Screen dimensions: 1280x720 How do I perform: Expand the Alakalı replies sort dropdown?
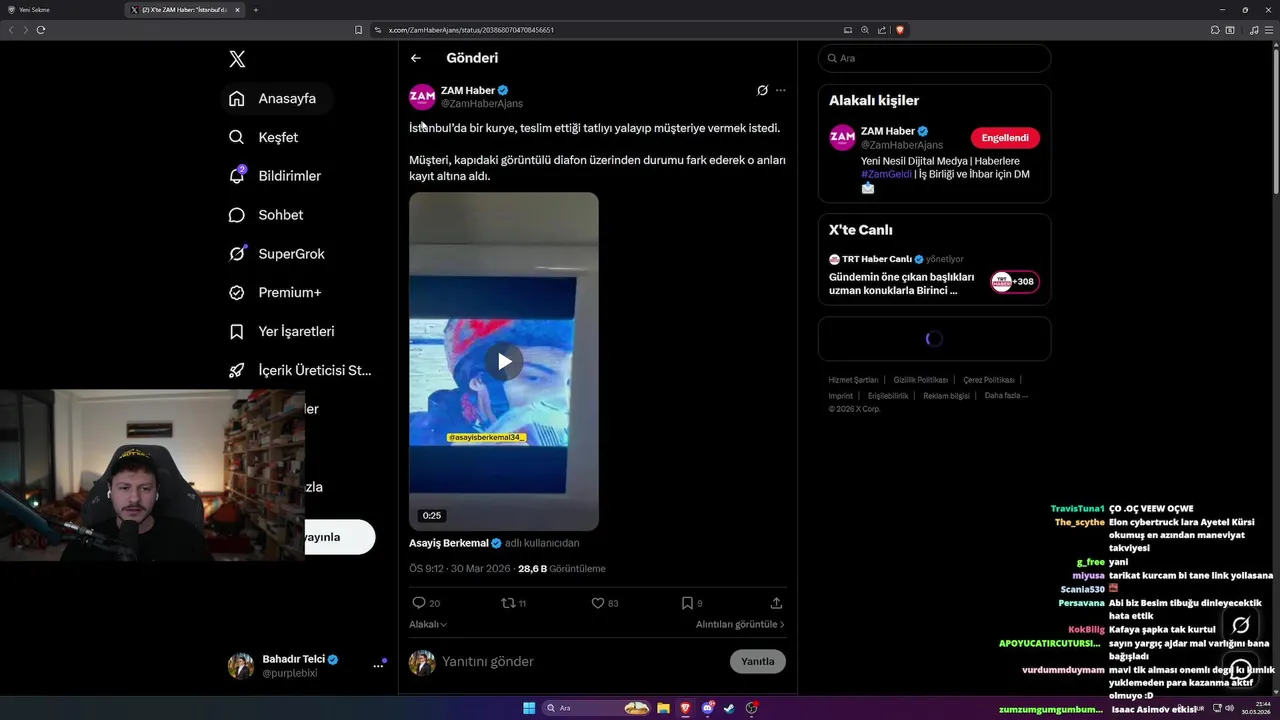428,624
